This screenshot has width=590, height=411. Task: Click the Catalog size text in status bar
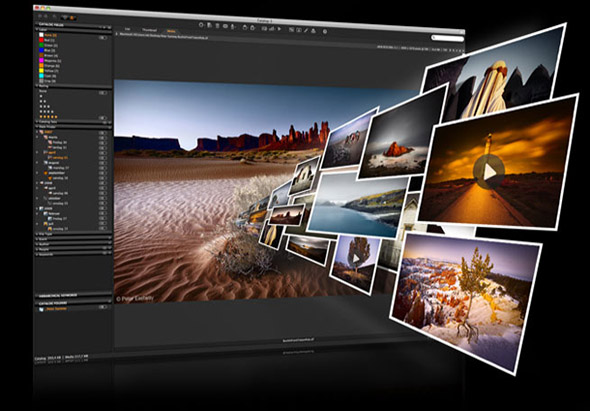(48, 358)
